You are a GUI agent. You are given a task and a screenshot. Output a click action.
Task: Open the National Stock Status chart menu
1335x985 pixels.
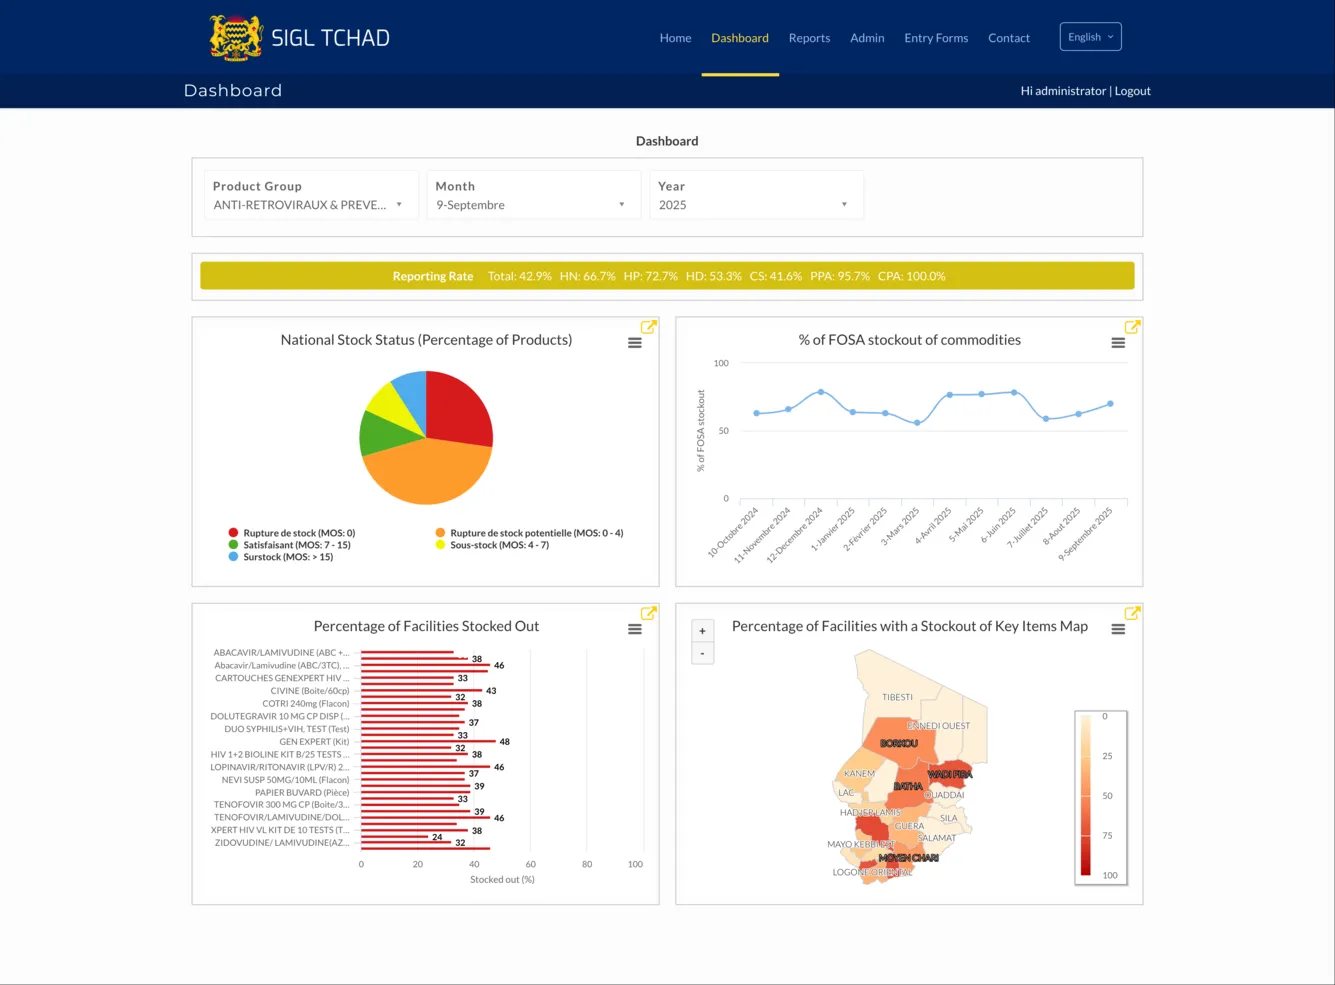pos(634,342)
